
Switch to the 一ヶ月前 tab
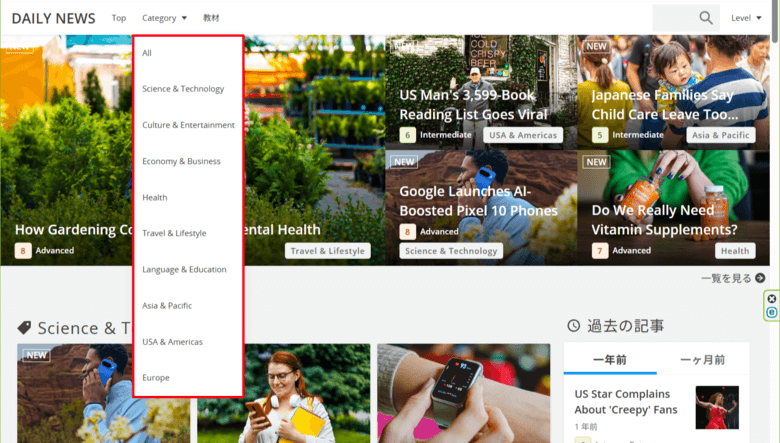pyautogui.click(x=702, y=360)
